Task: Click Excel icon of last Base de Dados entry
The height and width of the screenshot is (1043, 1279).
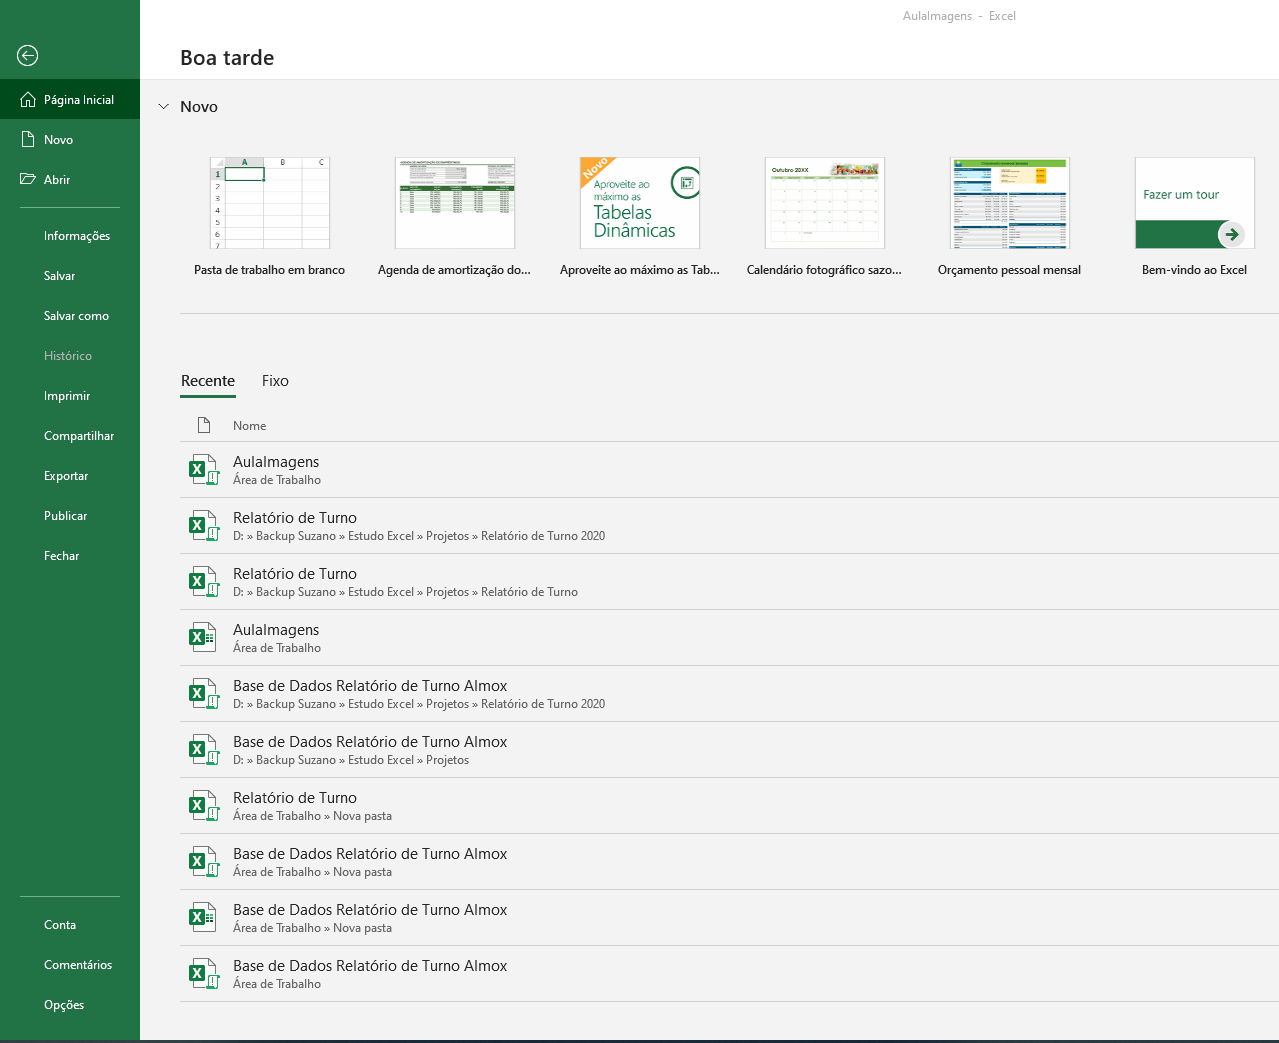Action: point(204,973)
